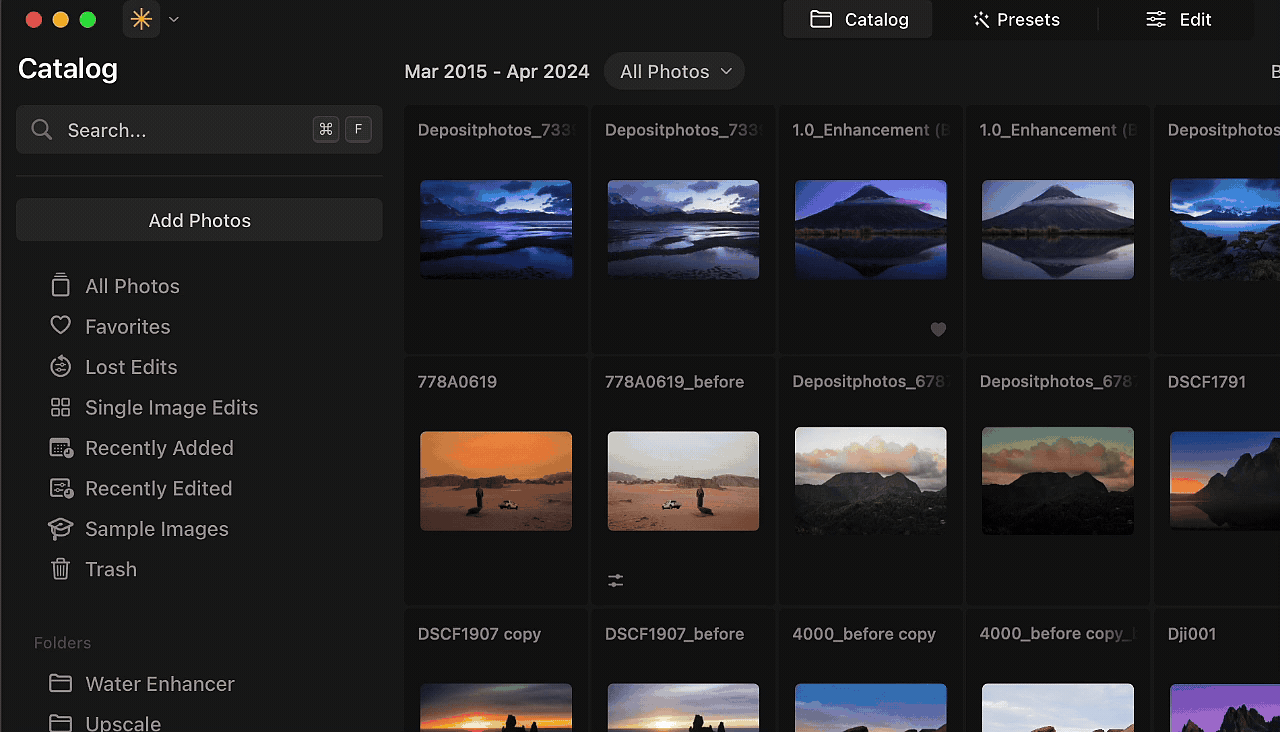This screenshot has height=732, width=1280.
Task: Select the 4000_before copy thumbnail
Action: 871,708
